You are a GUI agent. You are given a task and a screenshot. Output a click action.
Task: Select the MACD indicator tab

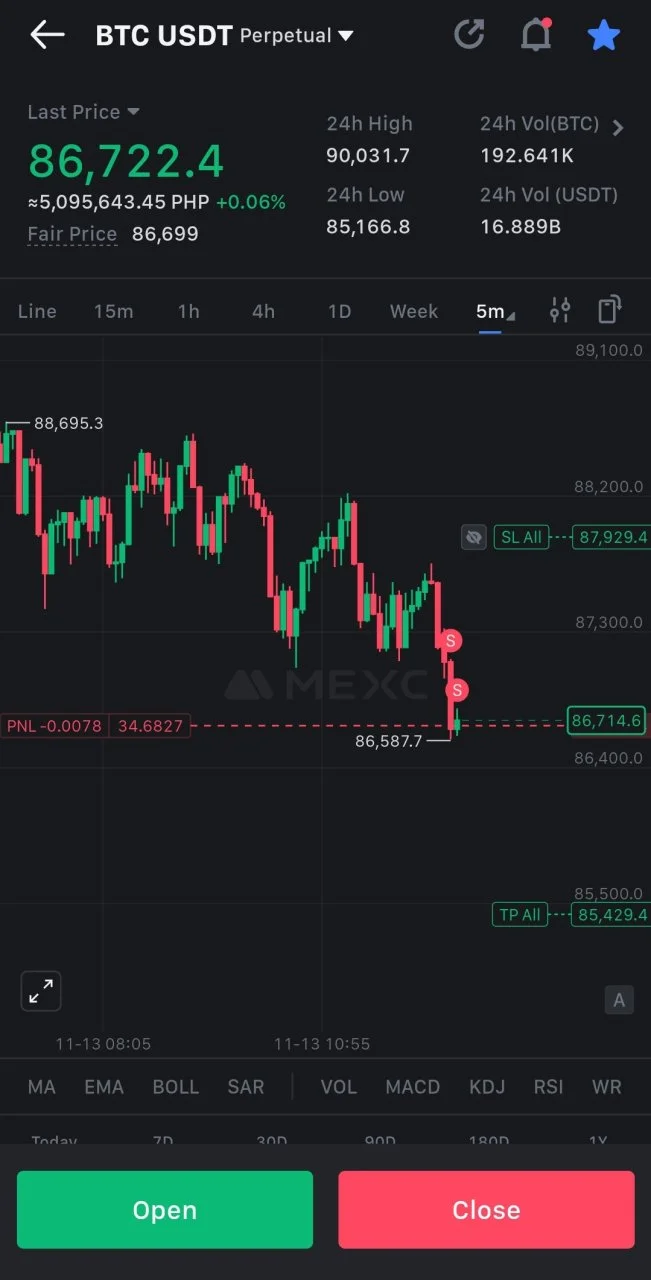[x=413, y=1087]
